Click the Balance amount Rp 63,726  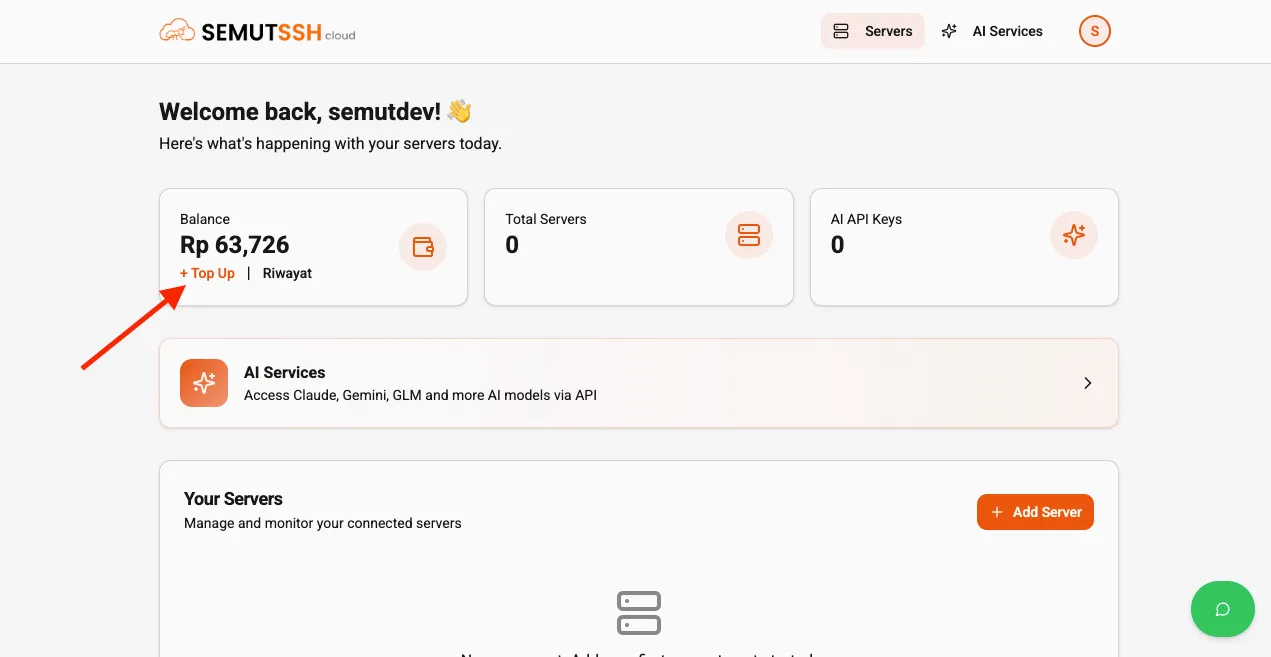(235, 245)
